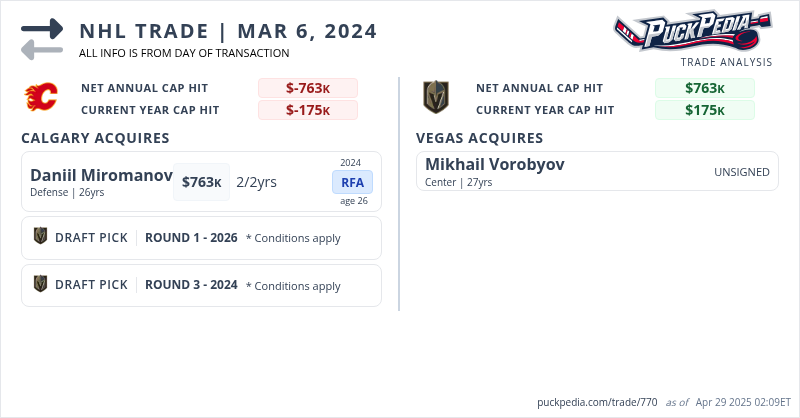Click Vegas net annual cap hit value
Screen dimensions: 800x418
click(x=704, y=88)
